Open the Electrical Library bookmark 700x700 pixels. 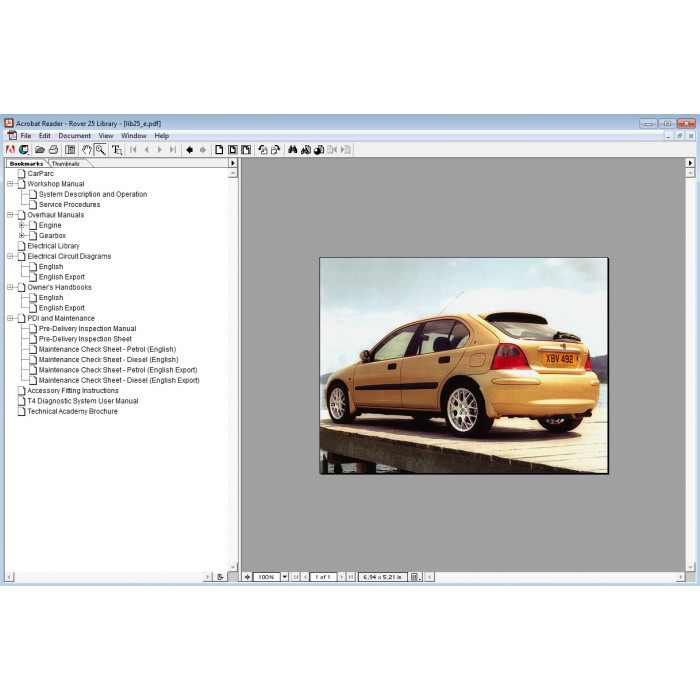pos(53,246)
